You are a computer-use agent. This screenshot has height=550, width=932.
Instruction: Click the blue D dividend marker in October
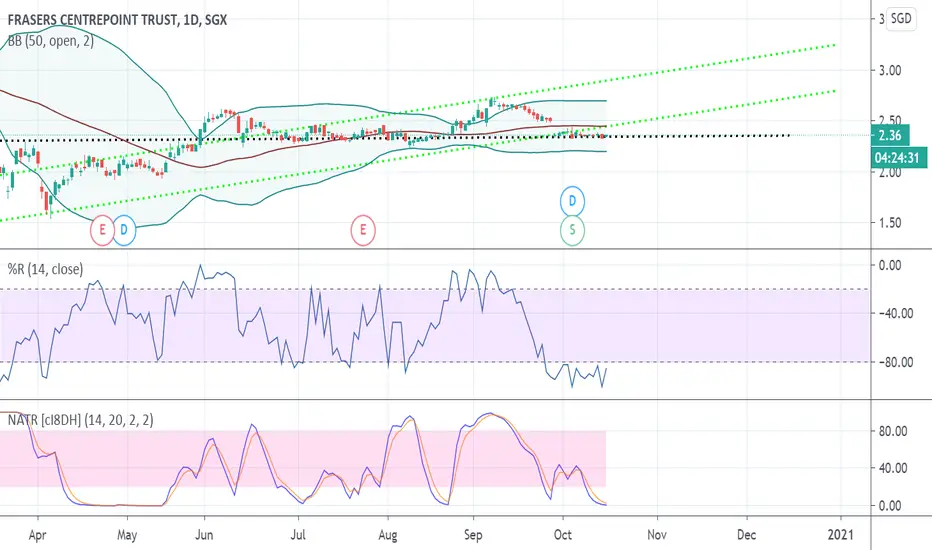point(572,201)
